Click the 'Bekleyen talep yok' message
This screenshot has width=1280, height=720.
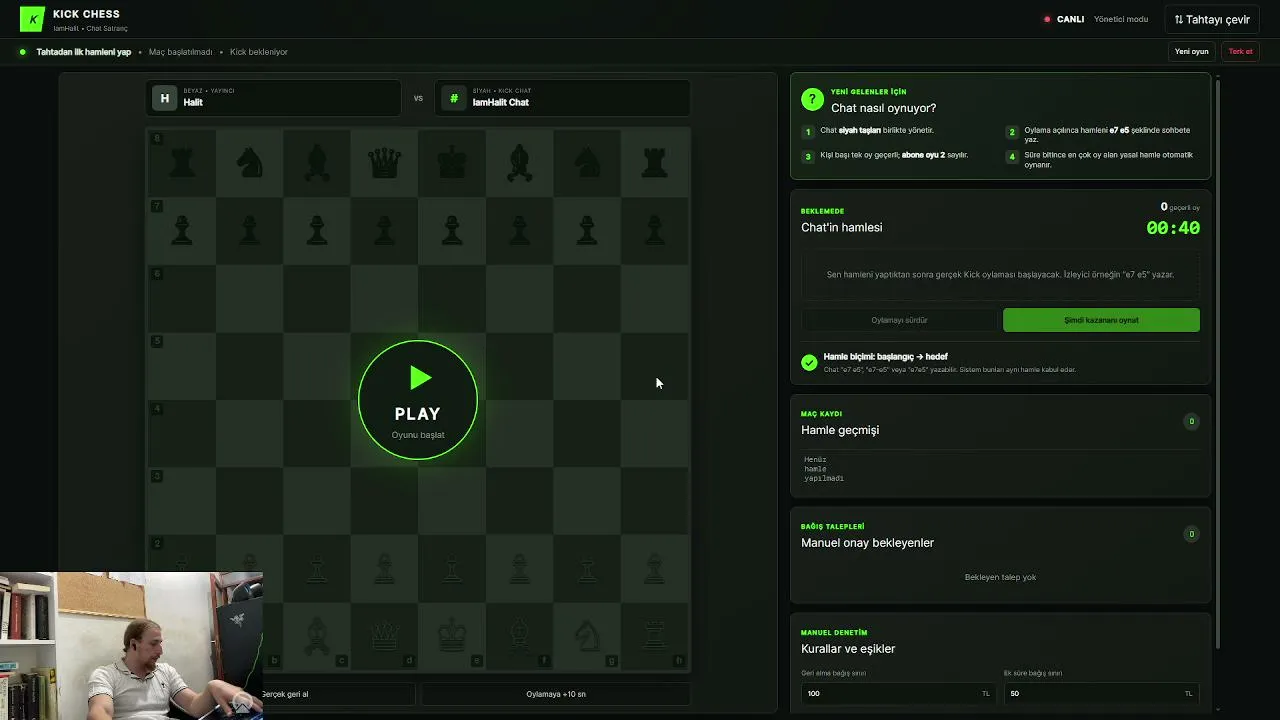pyautogui.click(x=1000, y=577)
